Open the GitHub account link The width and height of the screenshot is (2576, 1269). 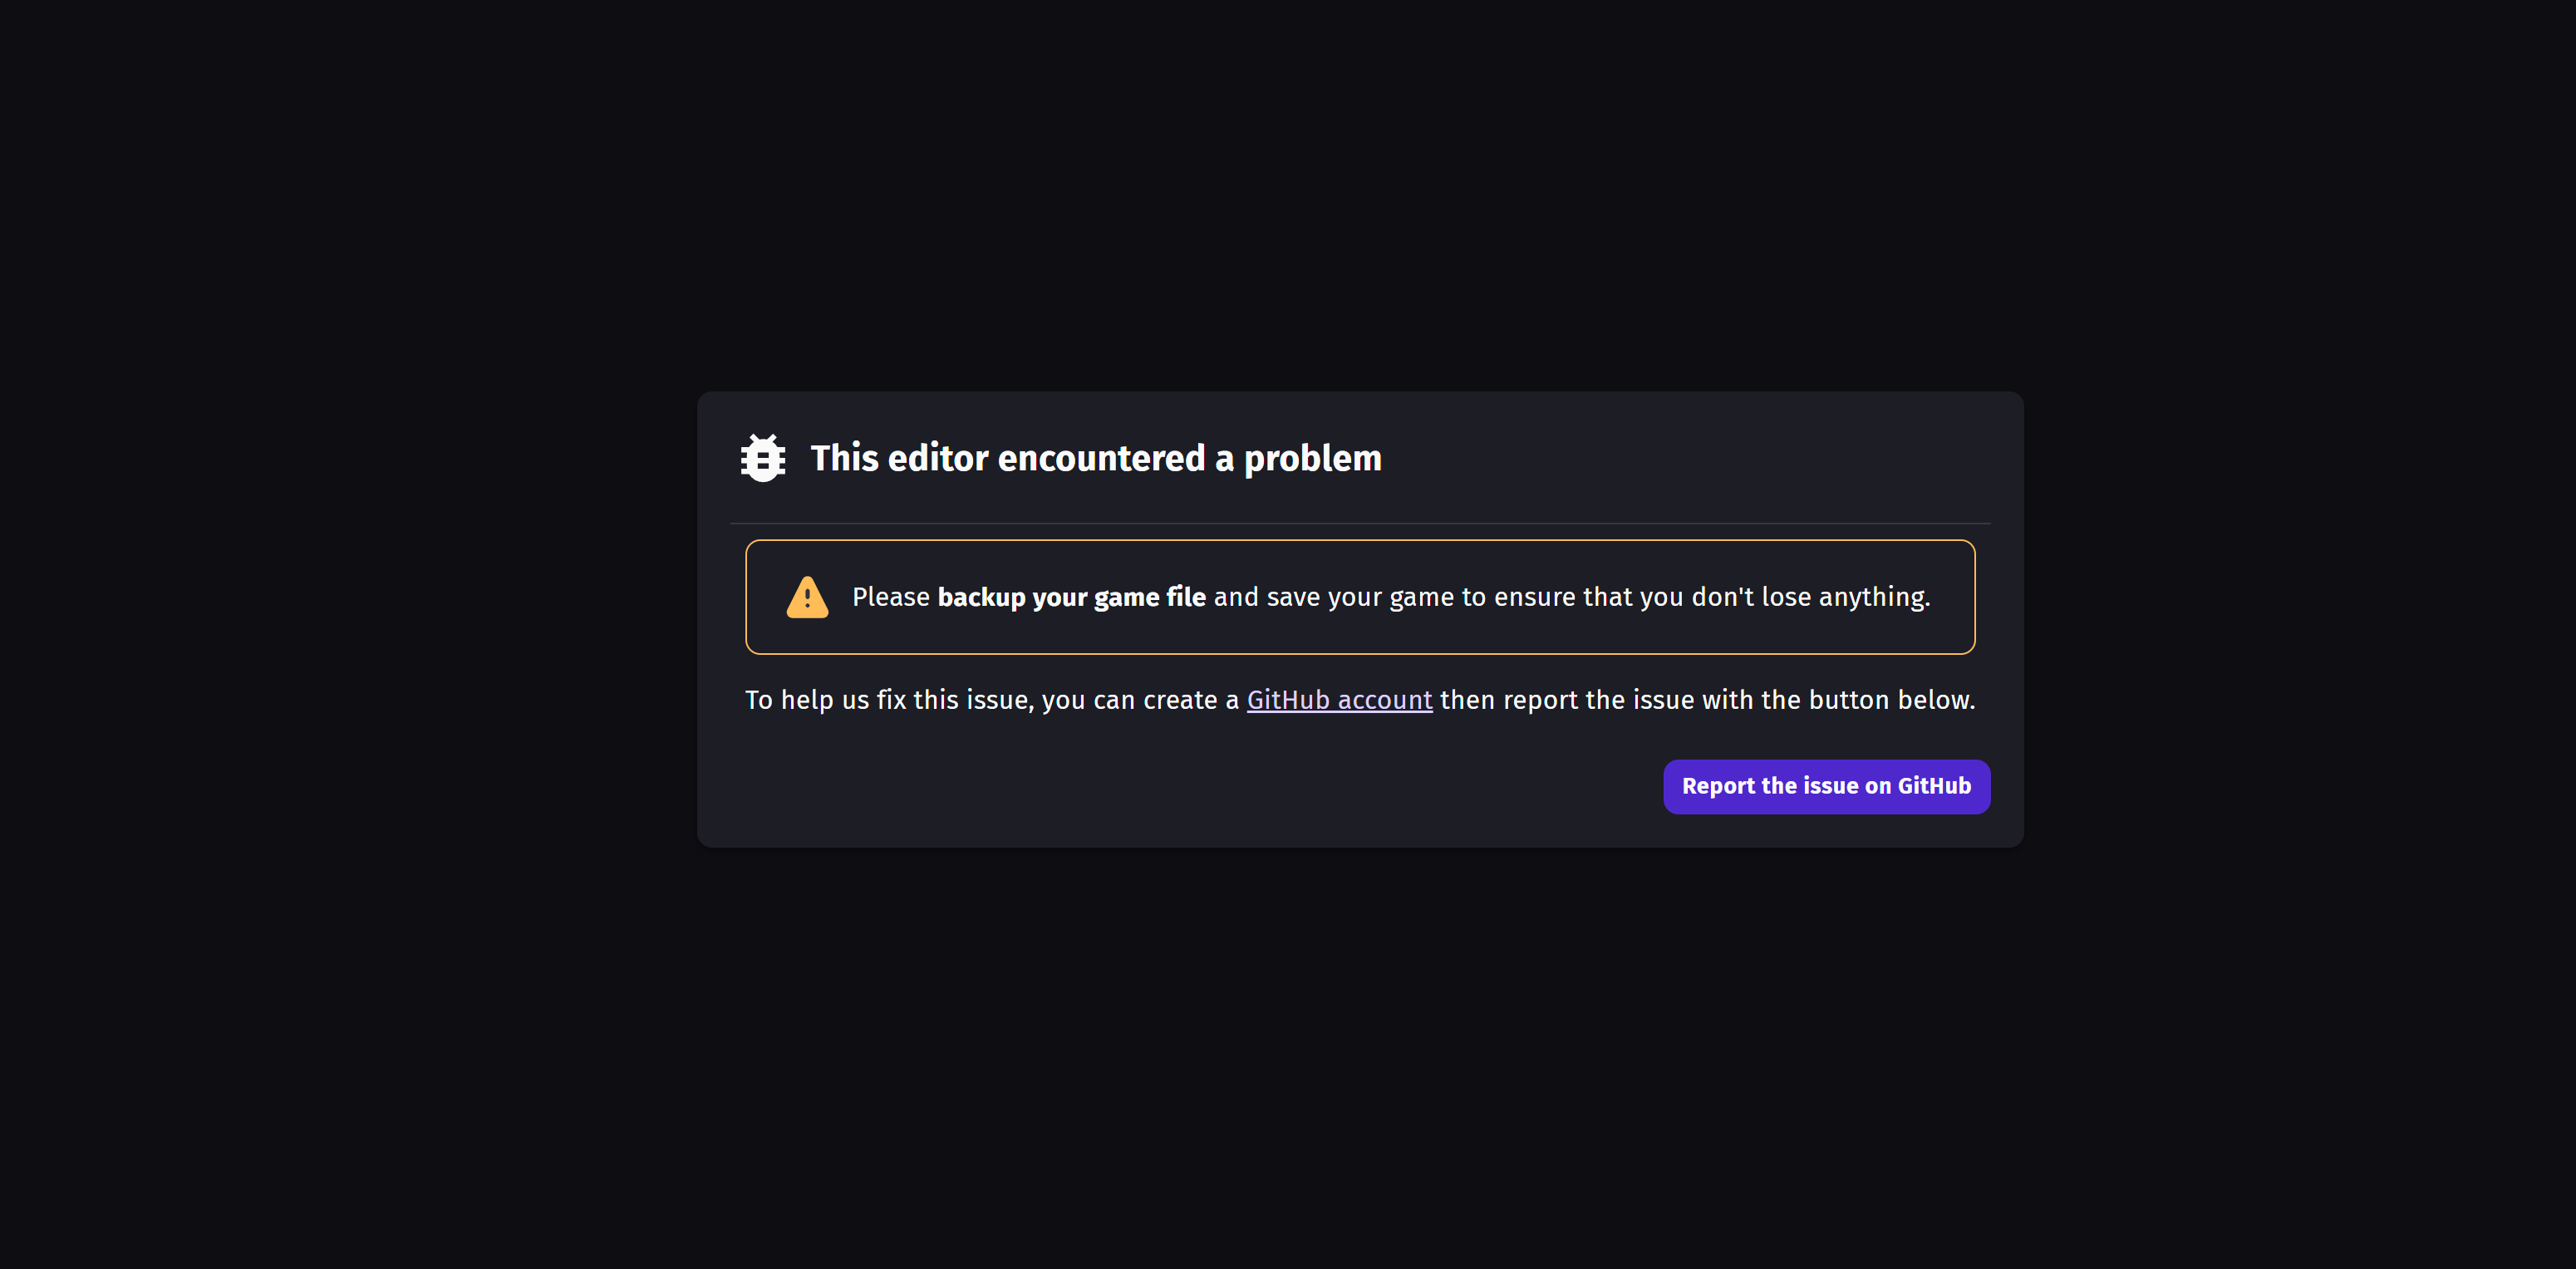click(1339, 700)
